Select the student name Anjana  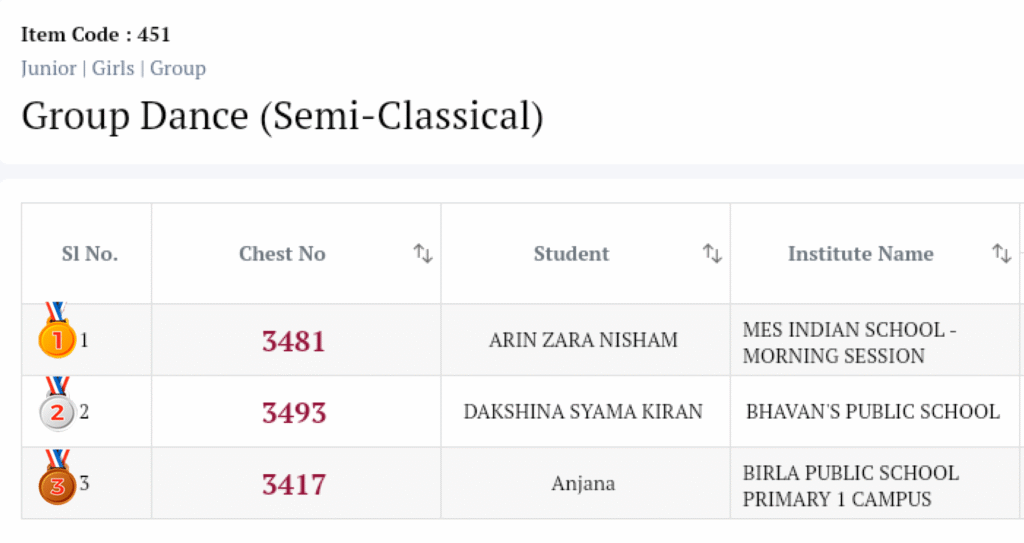pos(583,484)
